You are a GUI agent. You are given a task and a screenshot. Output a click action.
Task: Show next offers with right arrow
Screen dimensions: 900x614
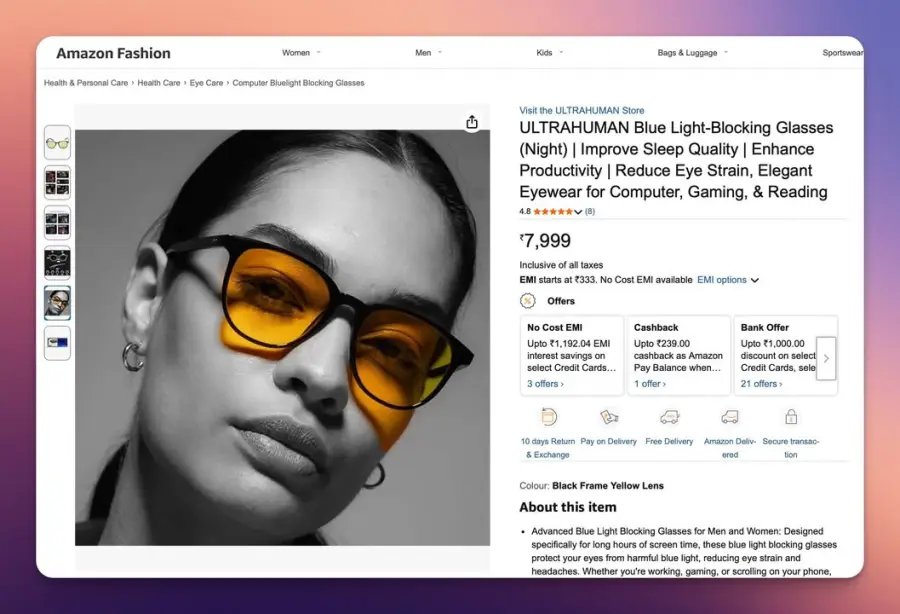tap(826, 359)
